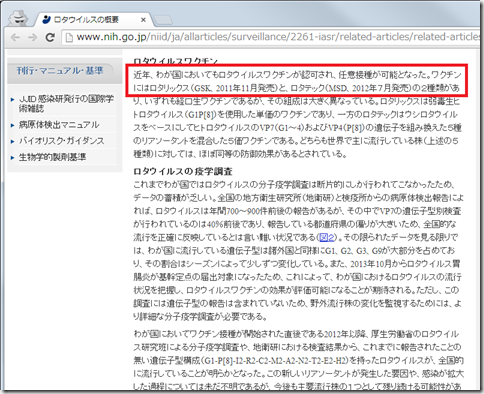Open the 図2 figure link
Image resolution: width=484 pixels, height=394 pixels.
327,237
